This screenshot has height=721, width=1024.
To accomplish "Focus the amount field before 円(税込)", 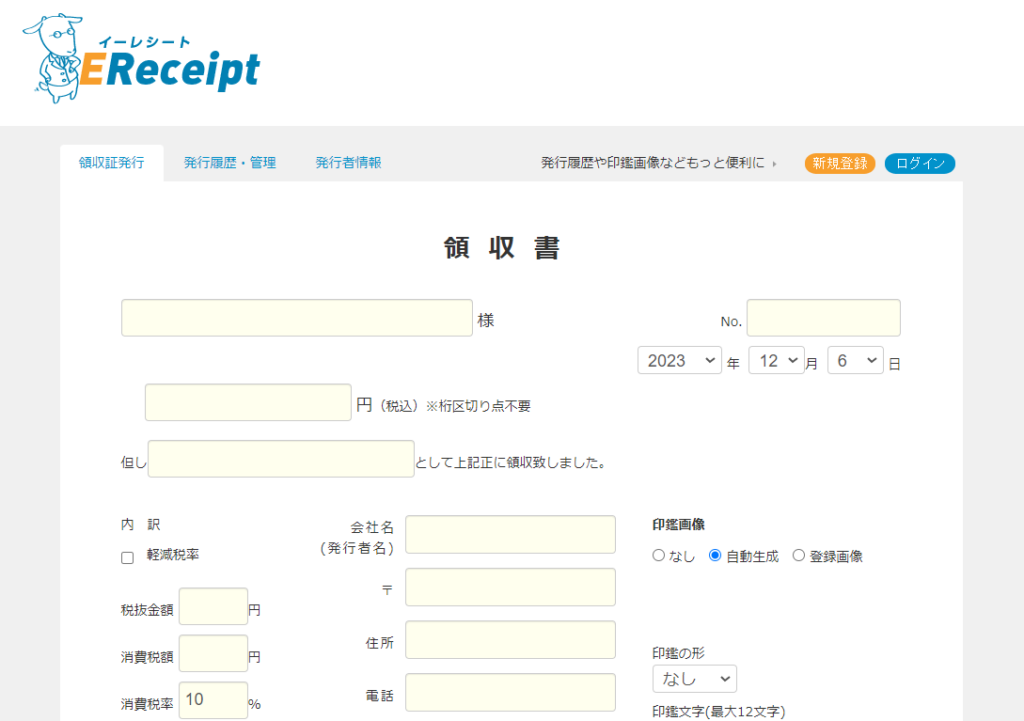I will point(248,403).
